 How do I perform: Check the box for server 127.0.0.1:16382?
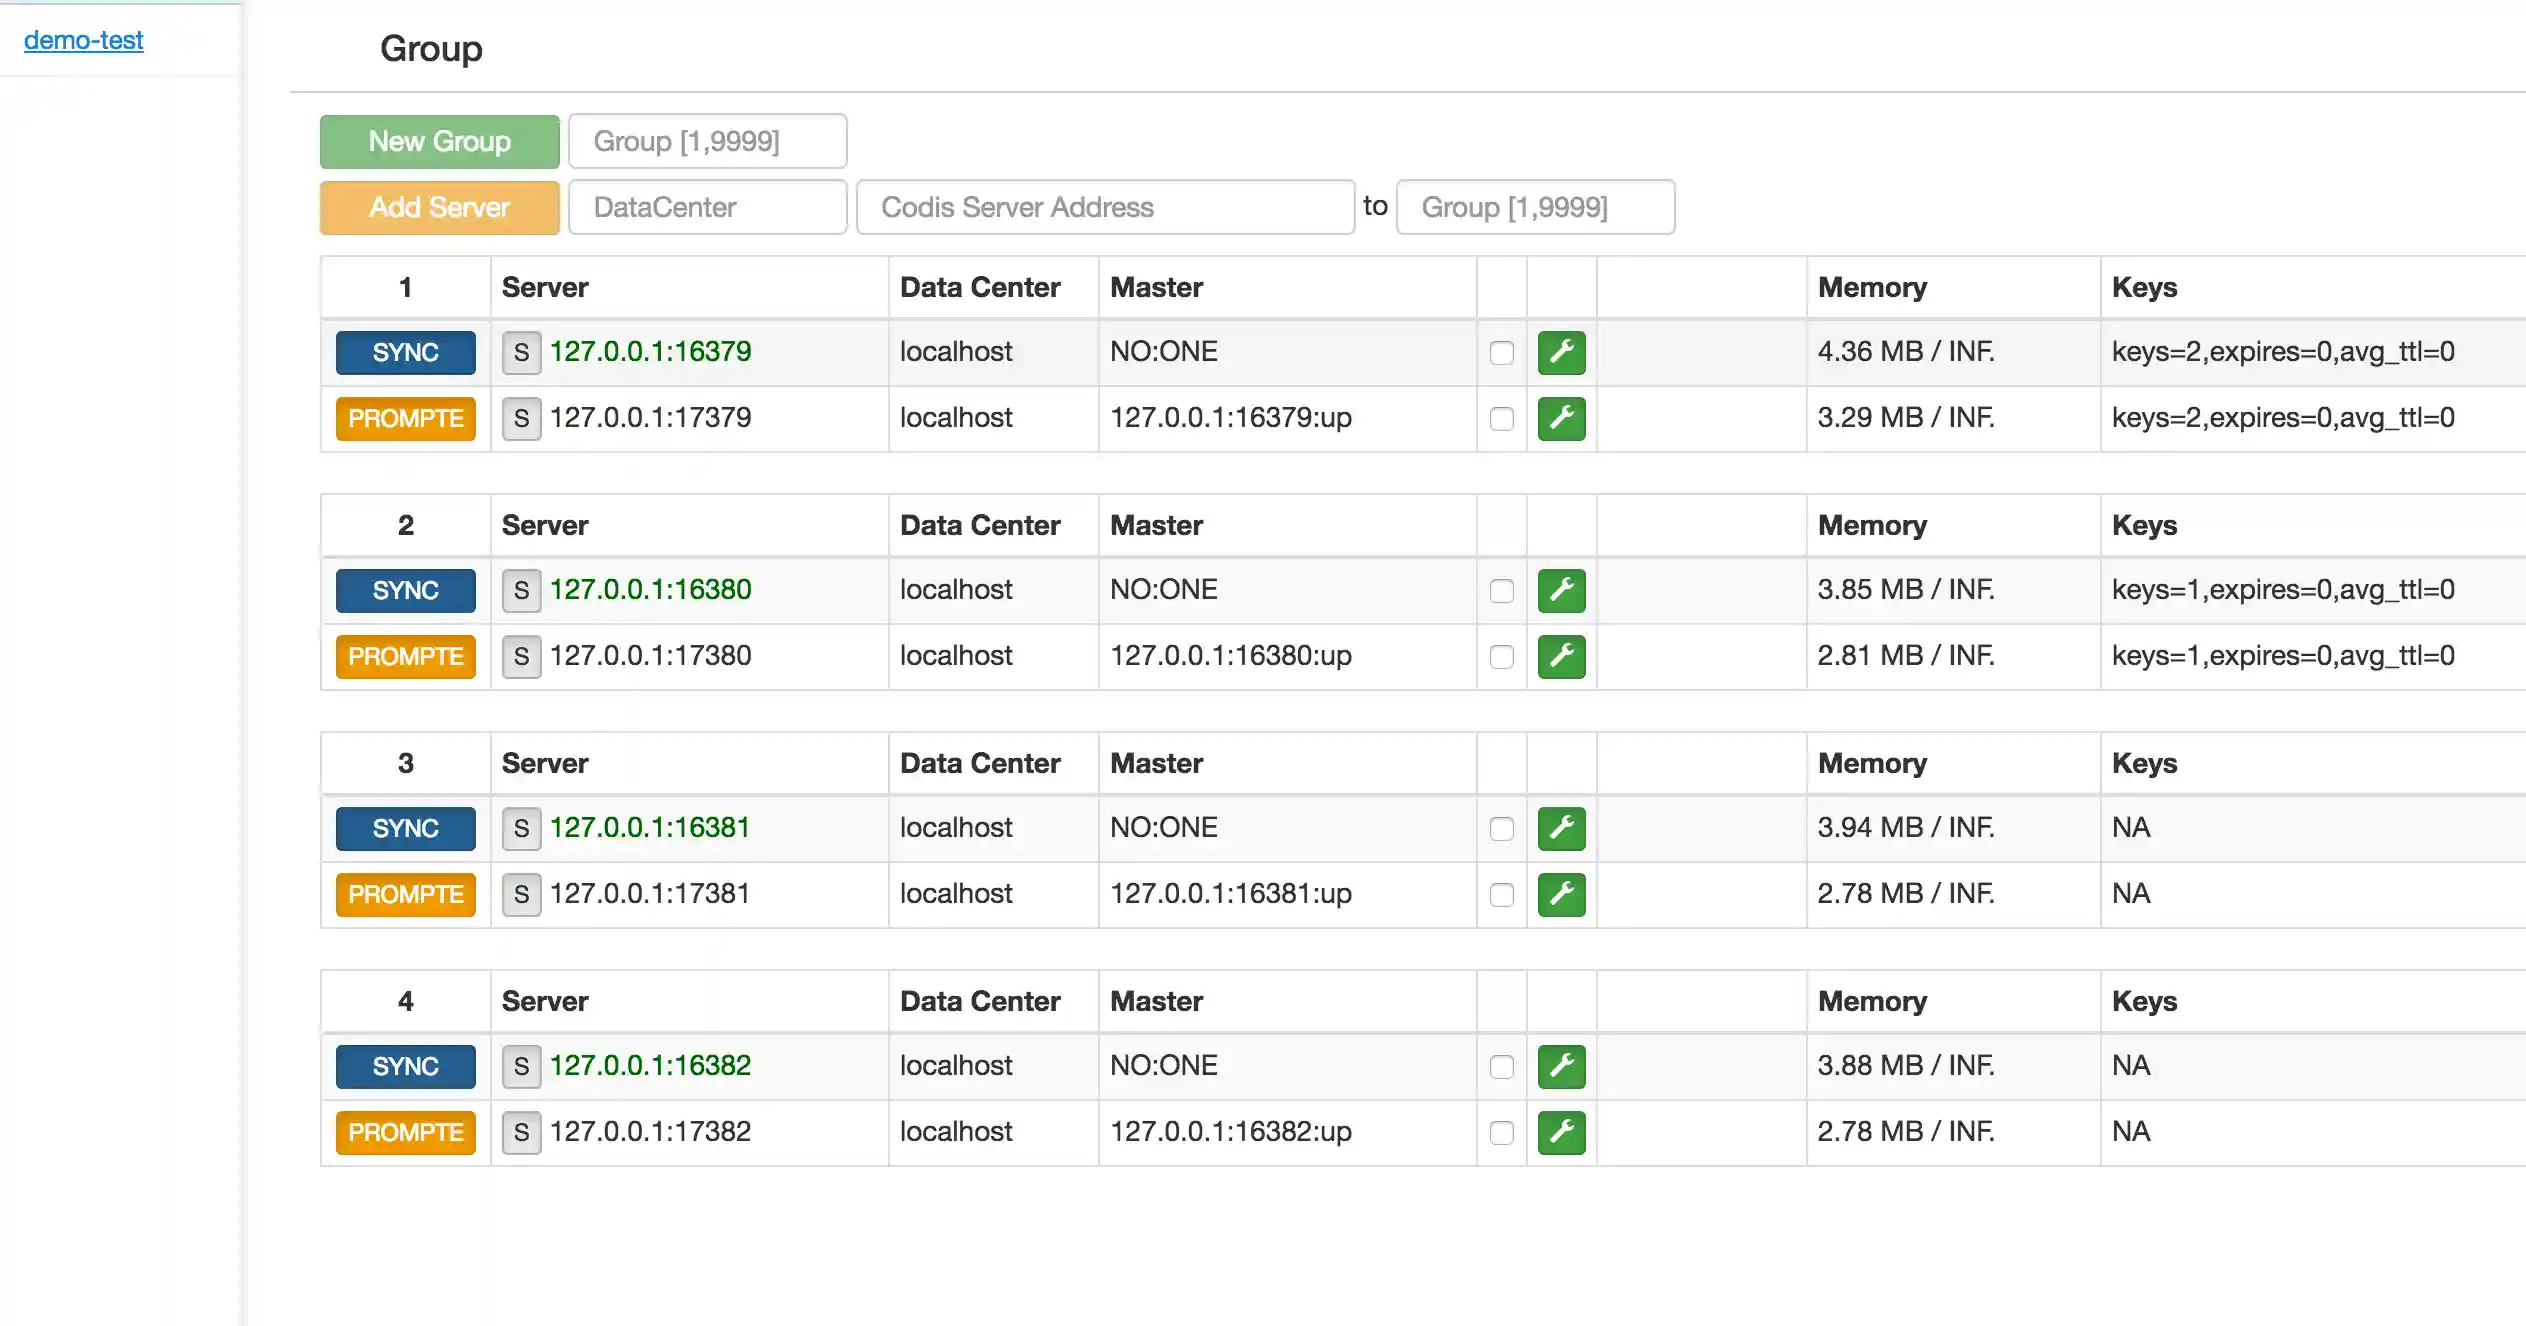click(1501, 1066)
